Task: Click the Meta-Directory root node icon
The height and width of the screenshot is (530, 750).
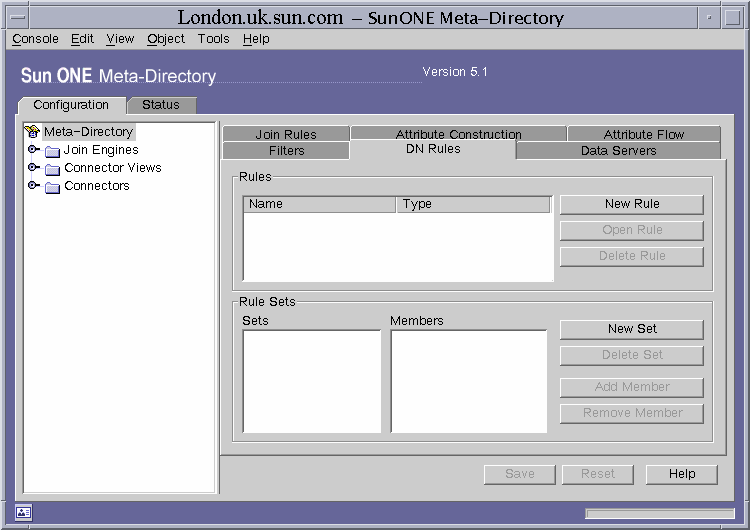Action: (32, 132)
